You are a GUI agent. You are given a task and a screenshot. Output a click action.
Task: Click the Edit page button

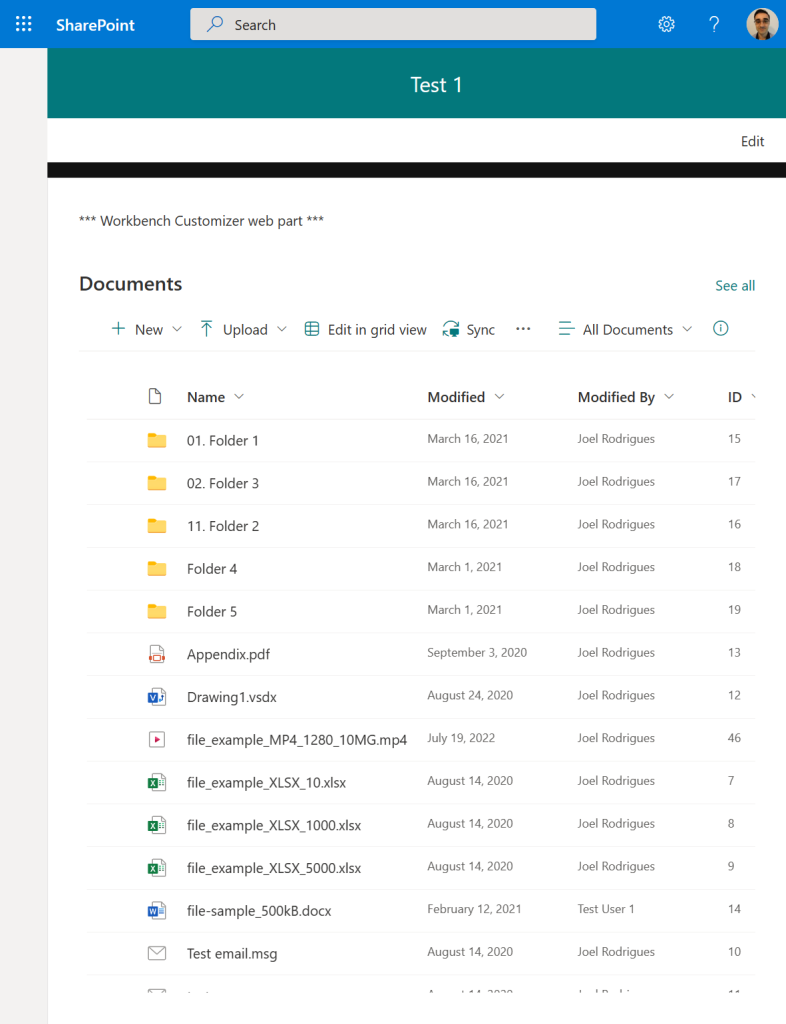[x=752, y=141]
